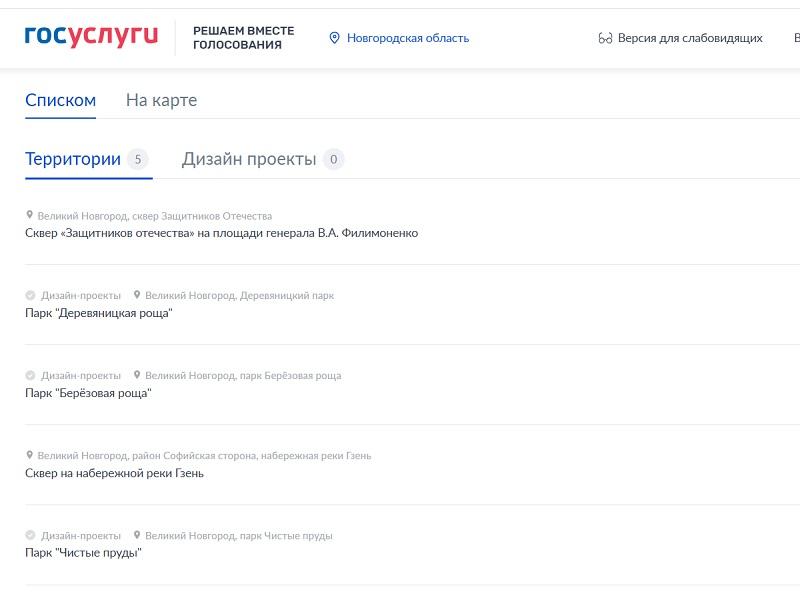Click check icon next to Дизайн-проекты for Берёзовая роща
800x600 pixels.
pyautogui.click(x=30, y=376)
